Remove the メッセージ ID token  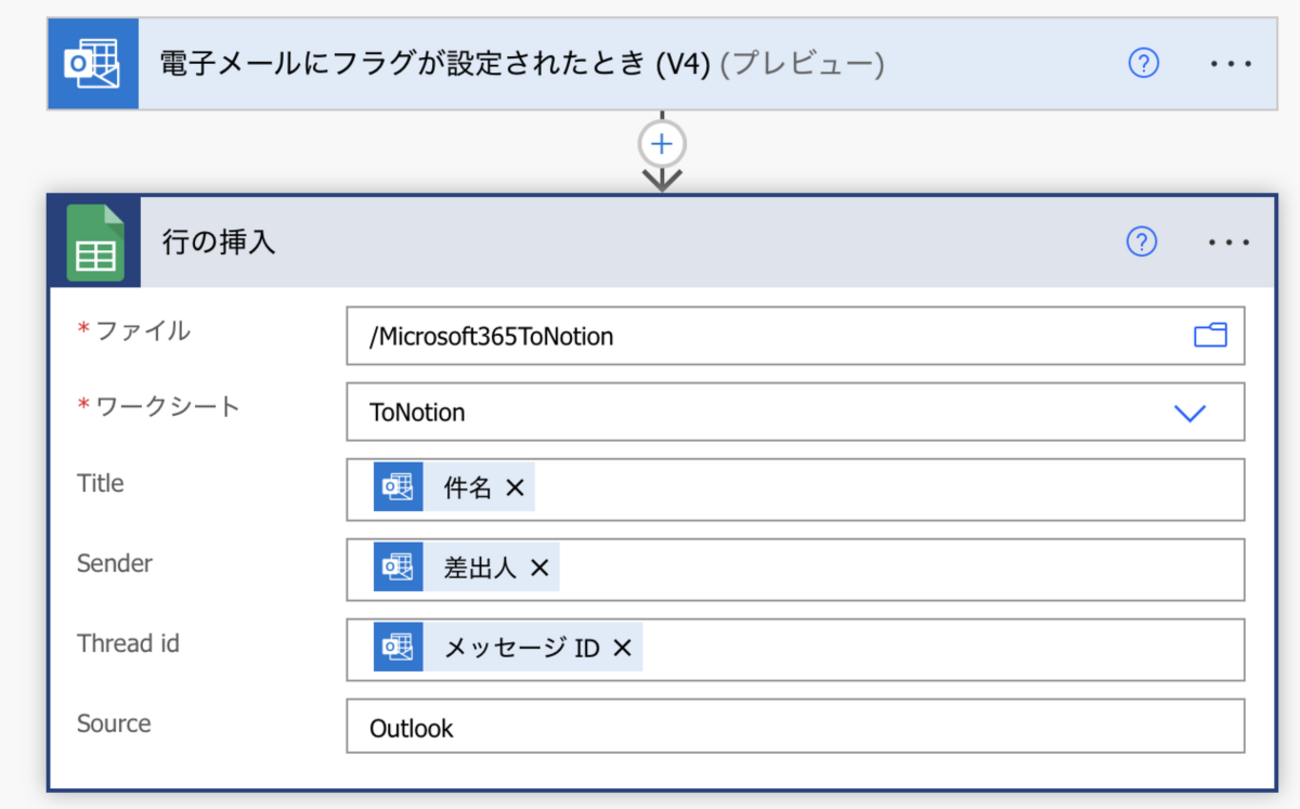(x=622, y=648)
